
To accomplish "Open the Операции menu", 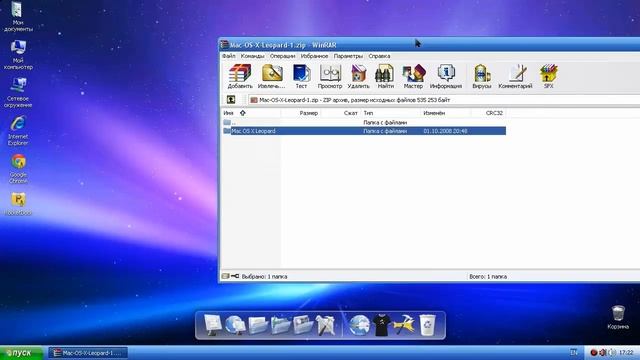I will pos(282,56).
